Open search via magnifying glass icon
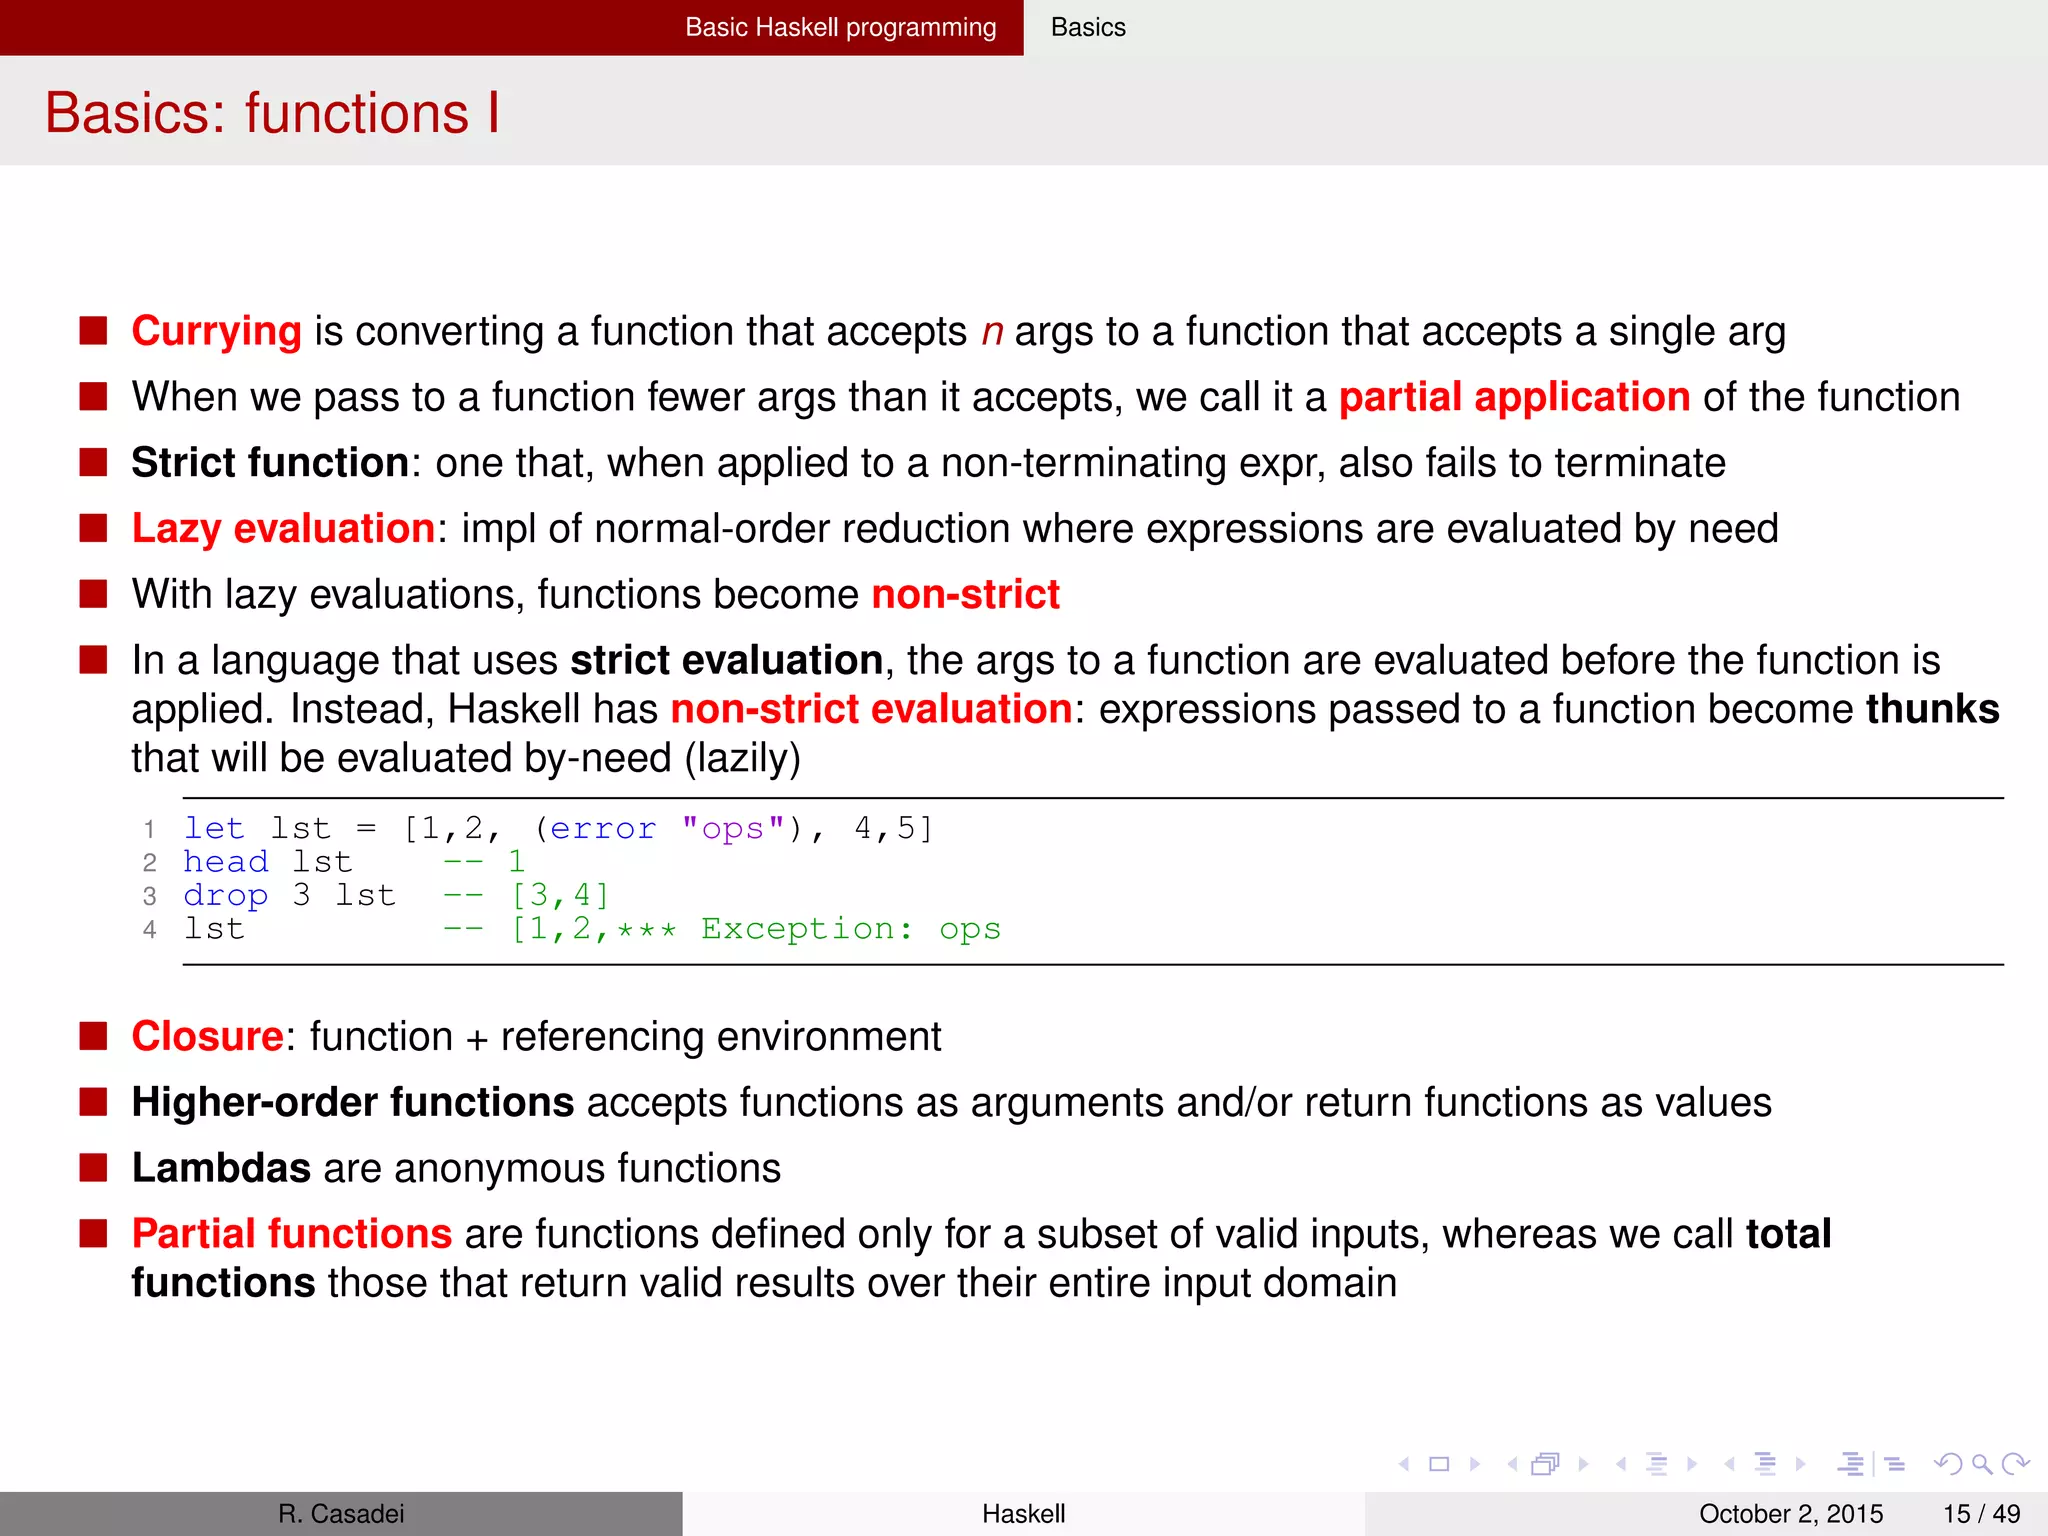Screen dimensions: 2048x1536 point(1982,1465)
